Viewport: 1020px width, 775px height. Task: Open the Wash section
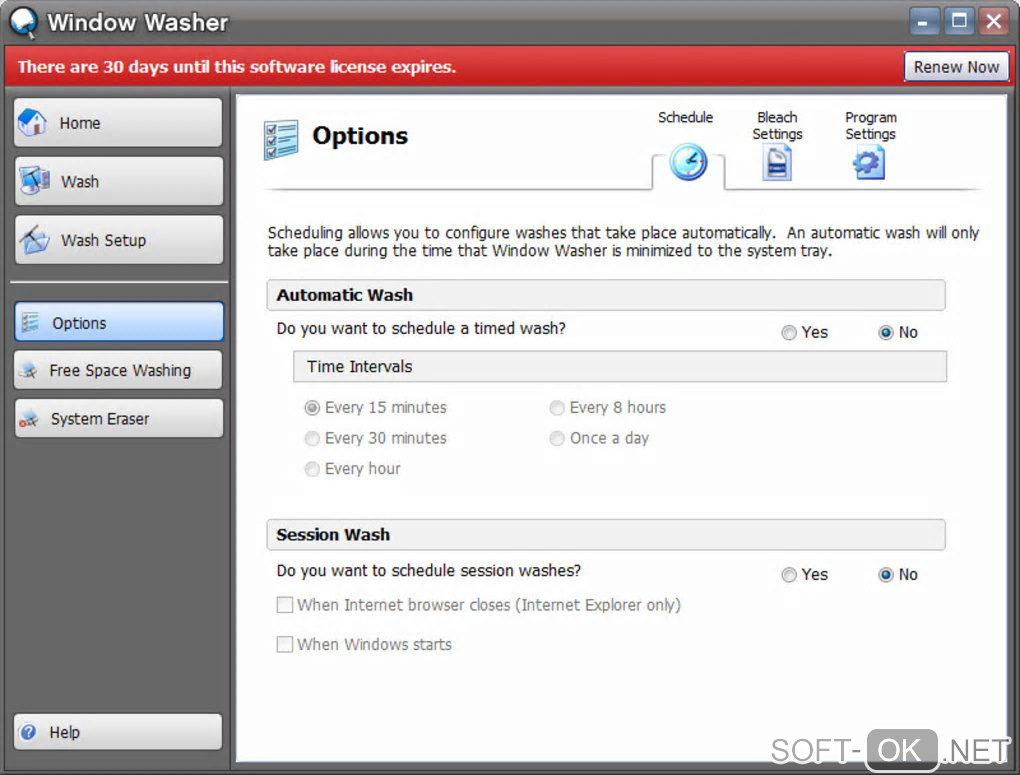[x=118, y=182]
